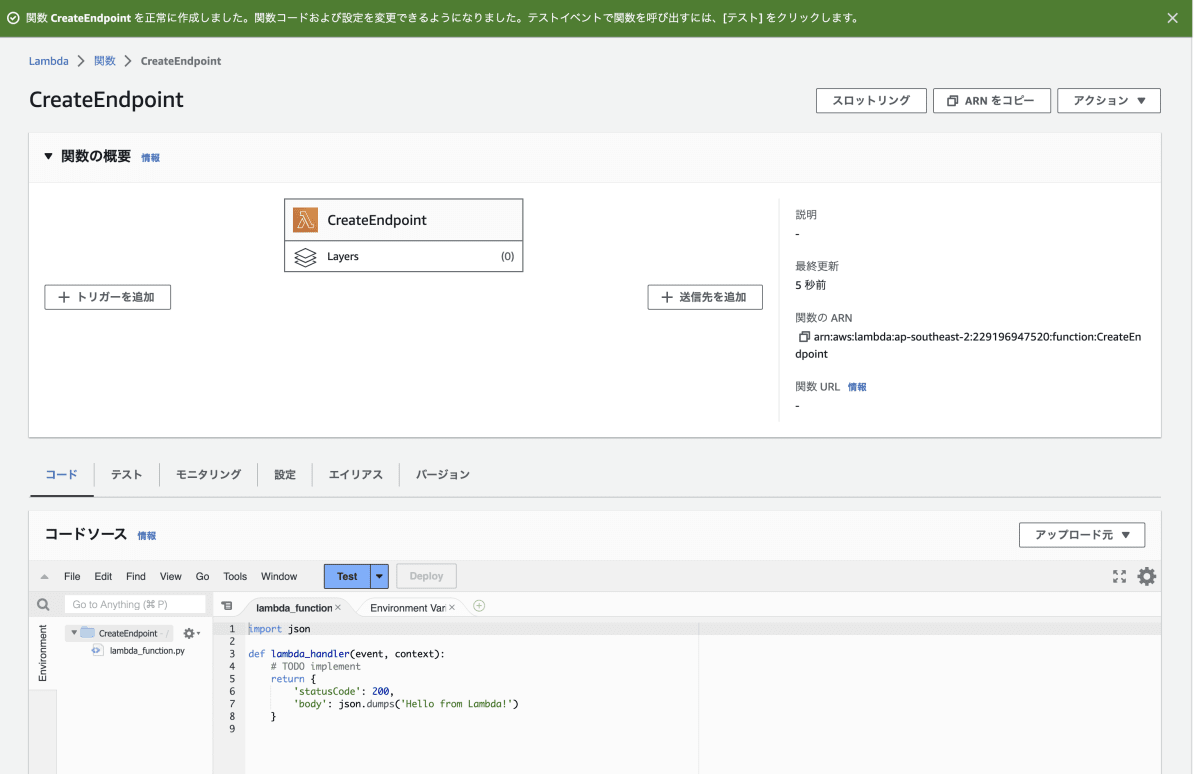Open 情報 link beside 関数の概要
Viewport: 1200px width, 774px height.
(150, 158)
